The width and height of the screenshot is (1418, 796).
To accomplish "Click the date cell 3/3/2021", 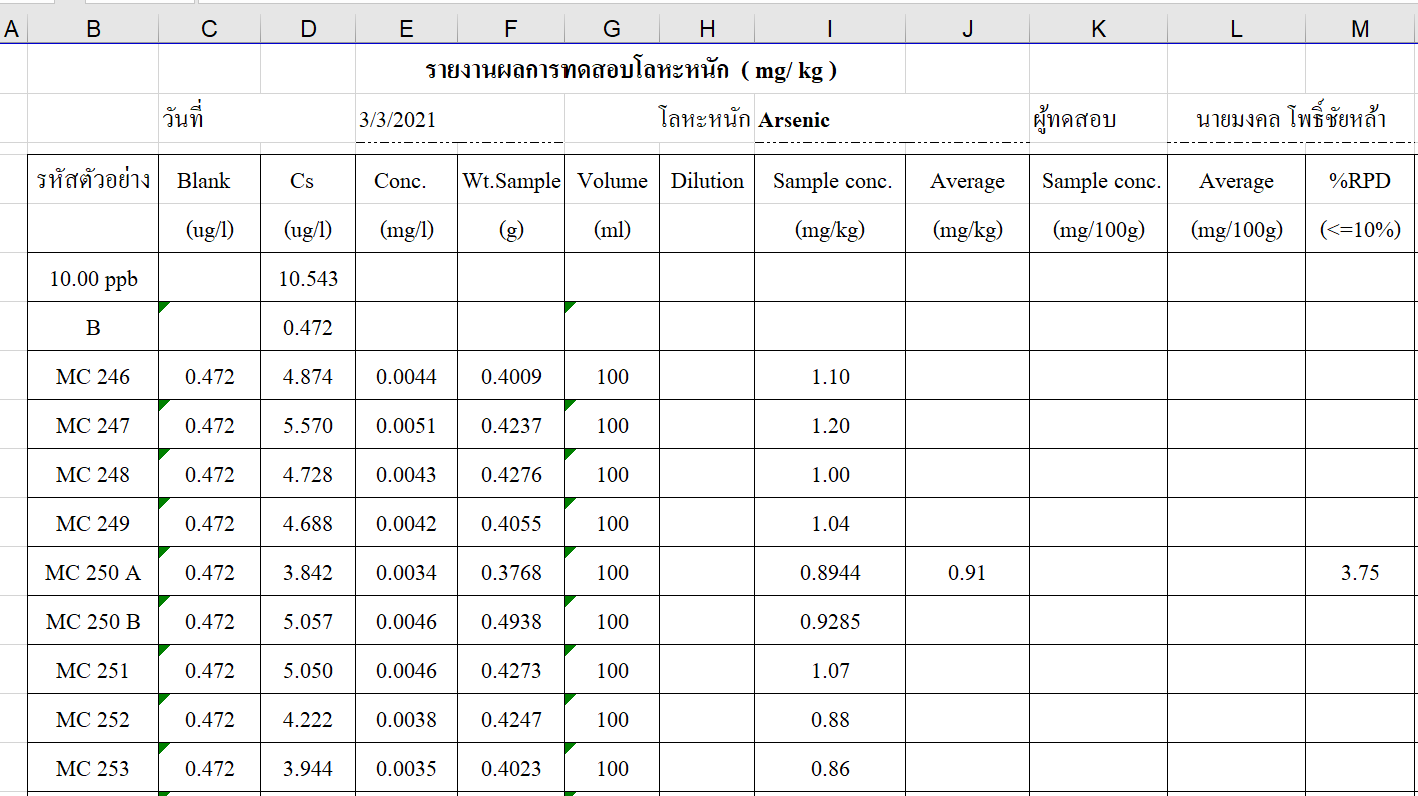I will [460, 120].
